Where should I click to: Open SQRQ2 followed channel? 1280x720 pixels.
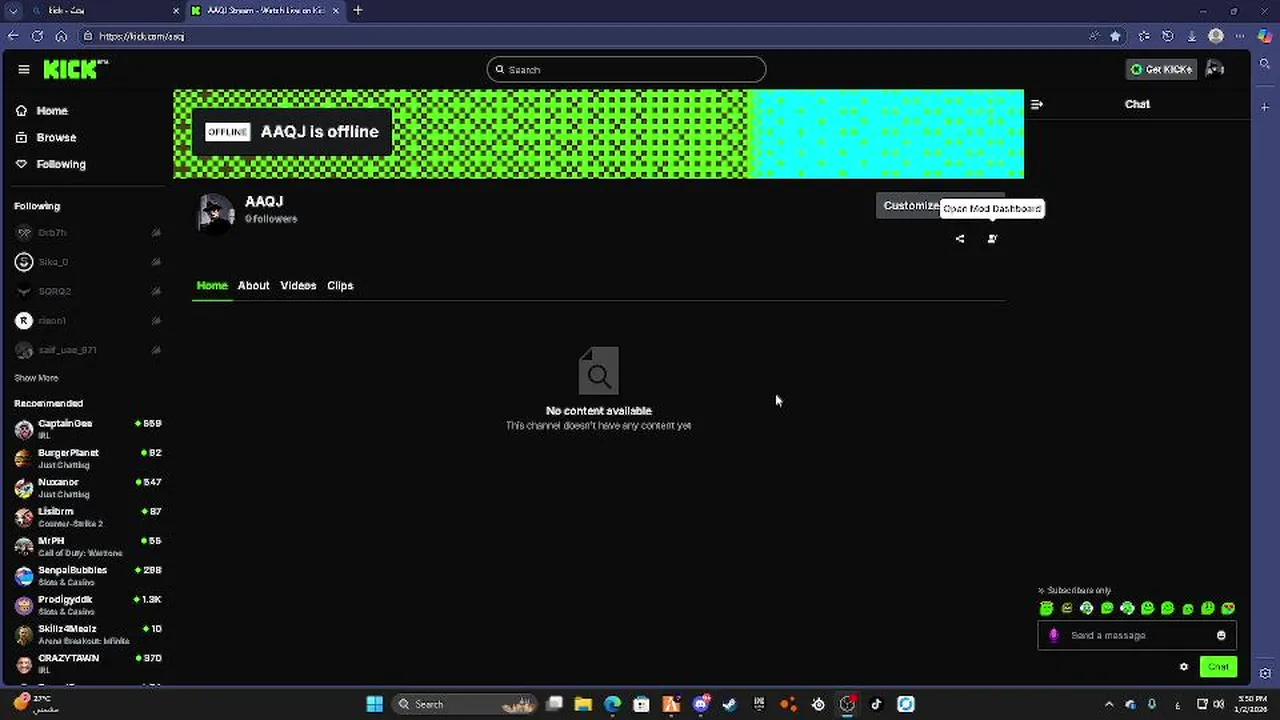pyautogui.click(x=88, y=291)
